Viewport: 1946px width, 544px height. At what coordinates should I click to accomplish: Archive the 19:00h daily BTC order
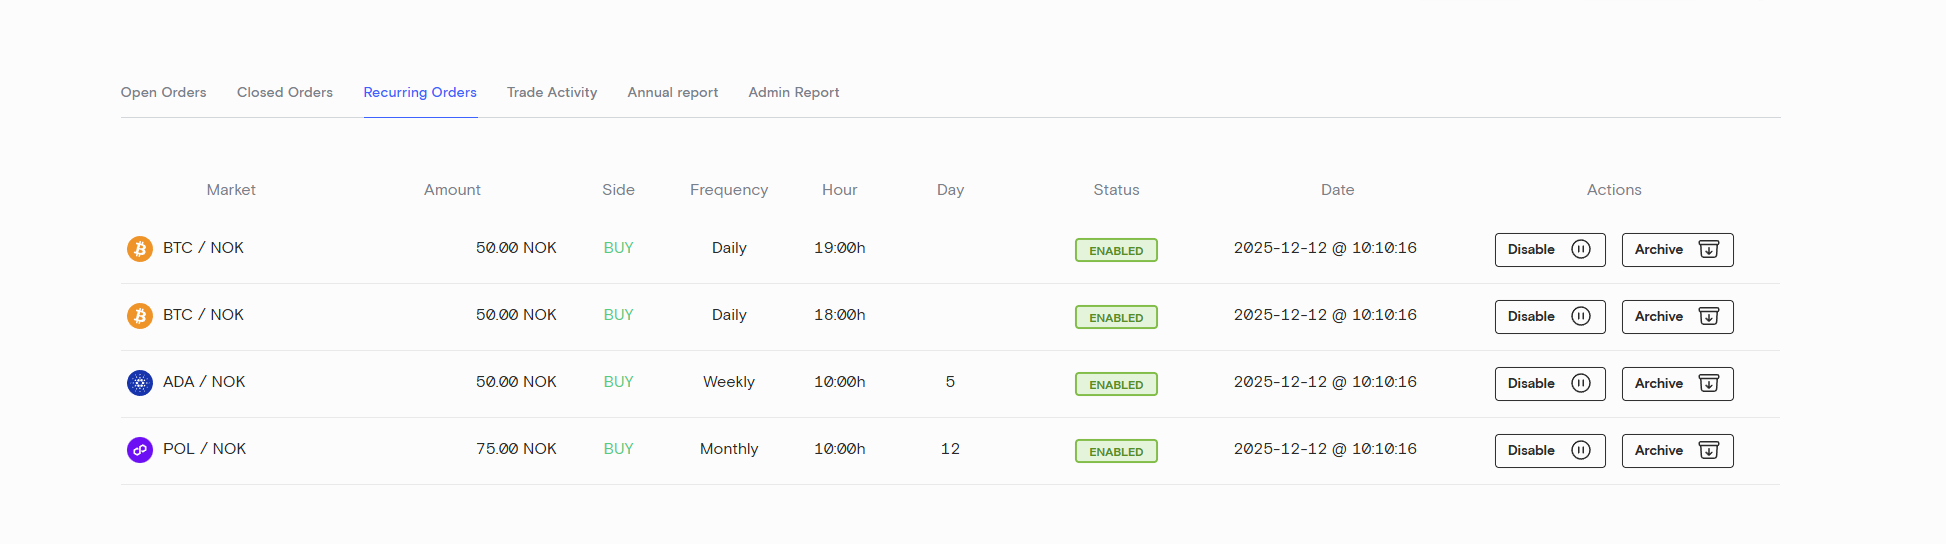[1678, 250]
